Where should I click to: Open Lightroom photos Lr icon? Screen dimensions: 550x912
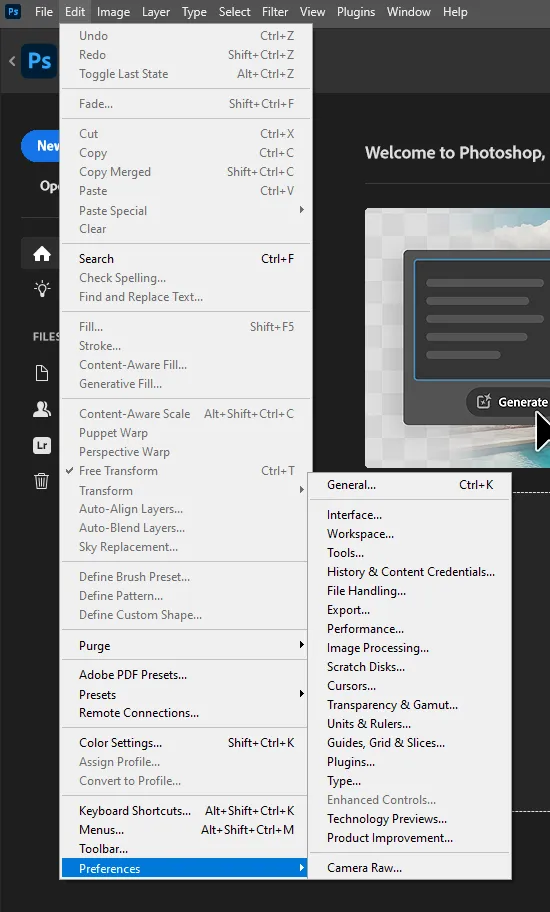click(x=42, y=446)
